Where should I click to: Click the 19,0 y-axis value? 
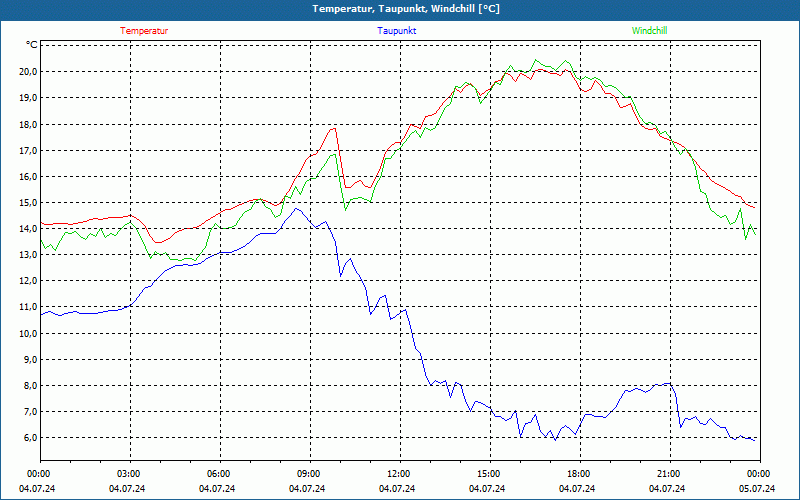(x=29, y=97)
